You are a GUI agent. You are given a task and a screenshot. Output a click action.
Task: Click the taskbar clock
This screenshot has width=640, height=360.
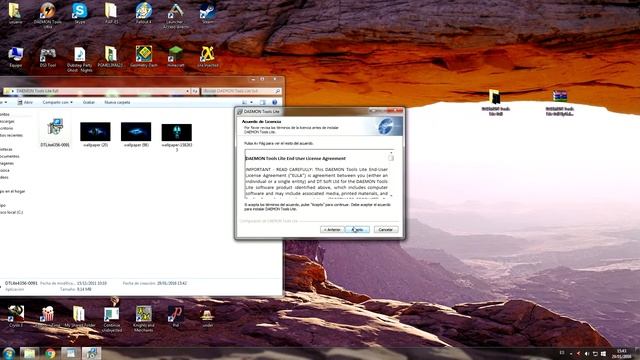622,353
